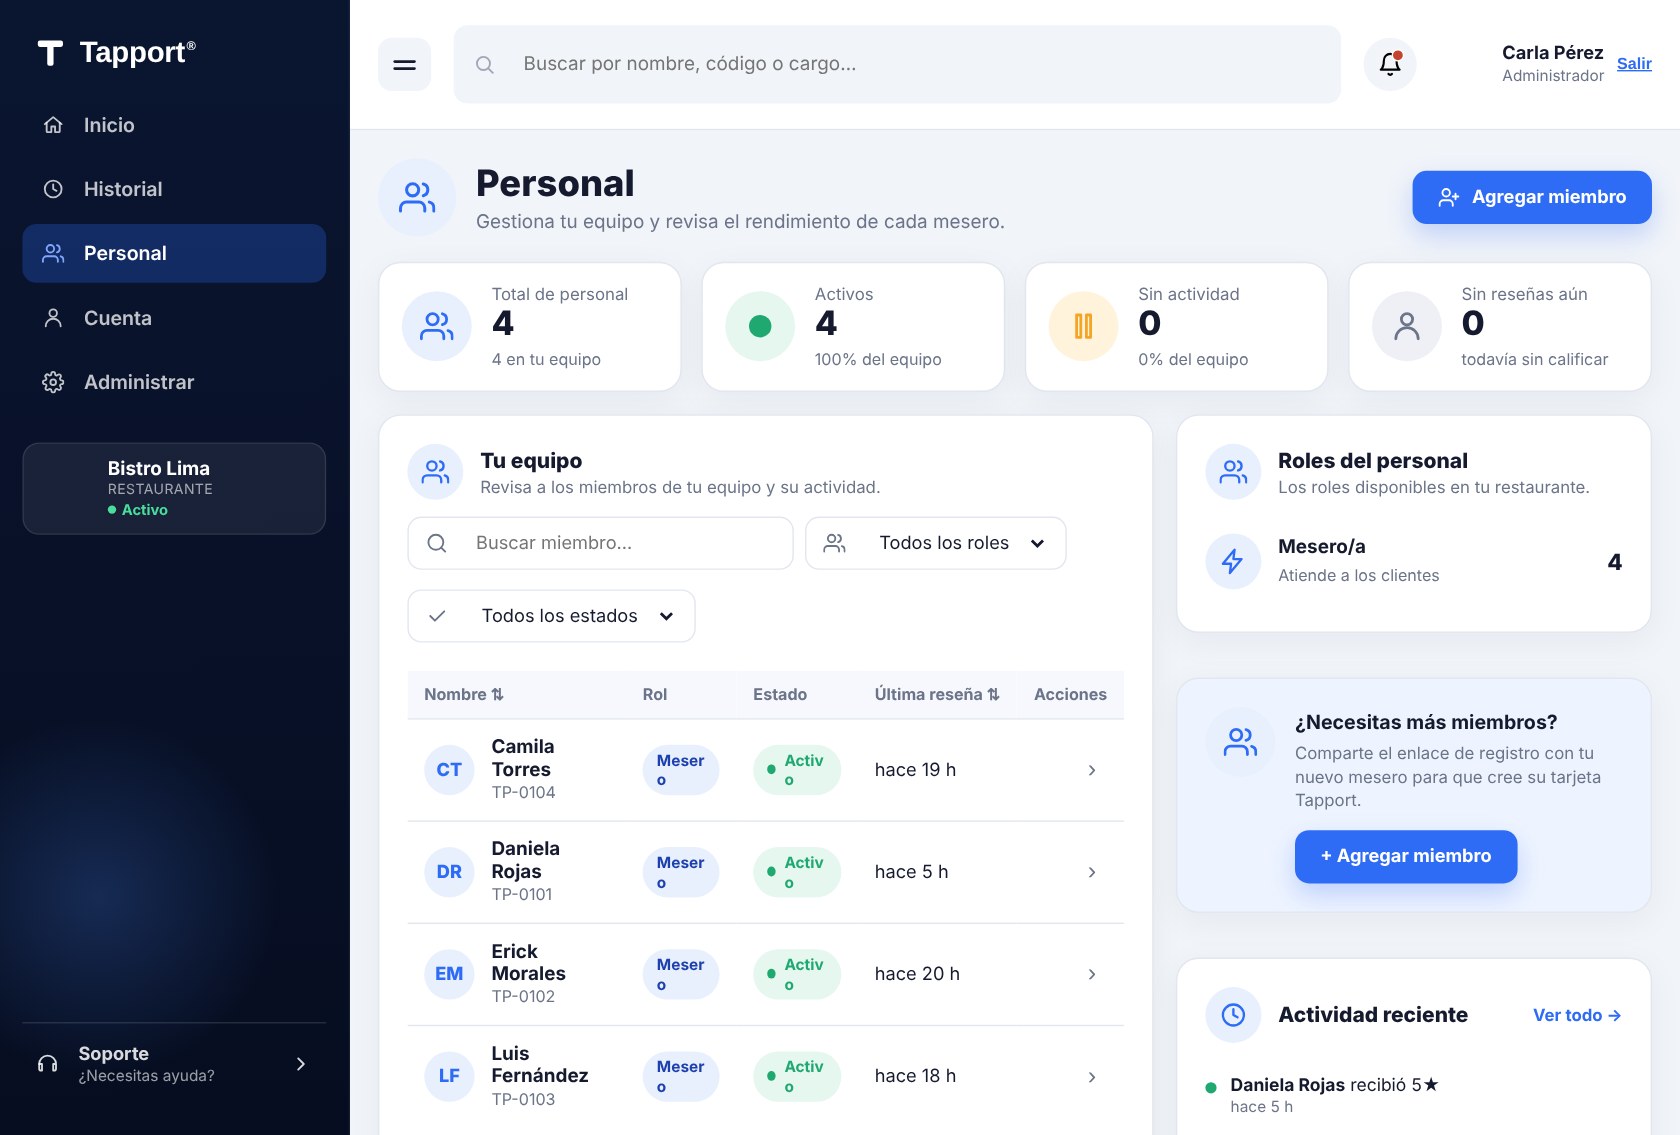Go to Inicio in sidebar
Image resolution: width=1680 pixels, height=1135 pixels.
(x=174, y=125)
